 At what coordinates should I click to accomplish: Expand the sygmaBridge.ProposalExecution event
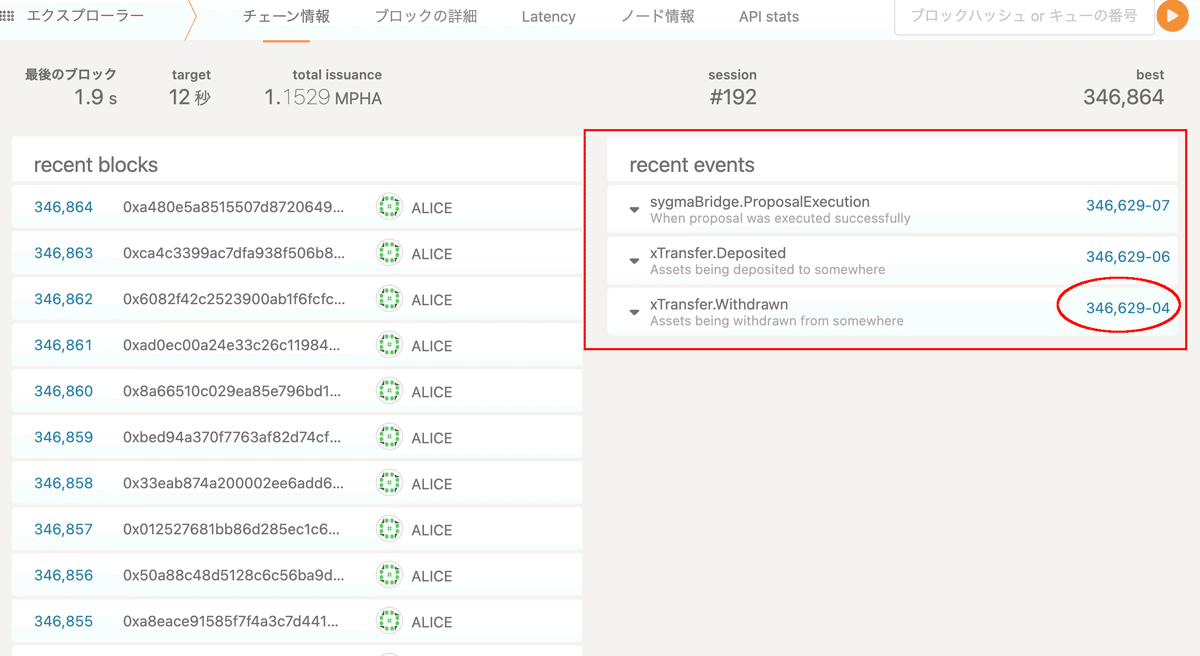tap(634, 210)
